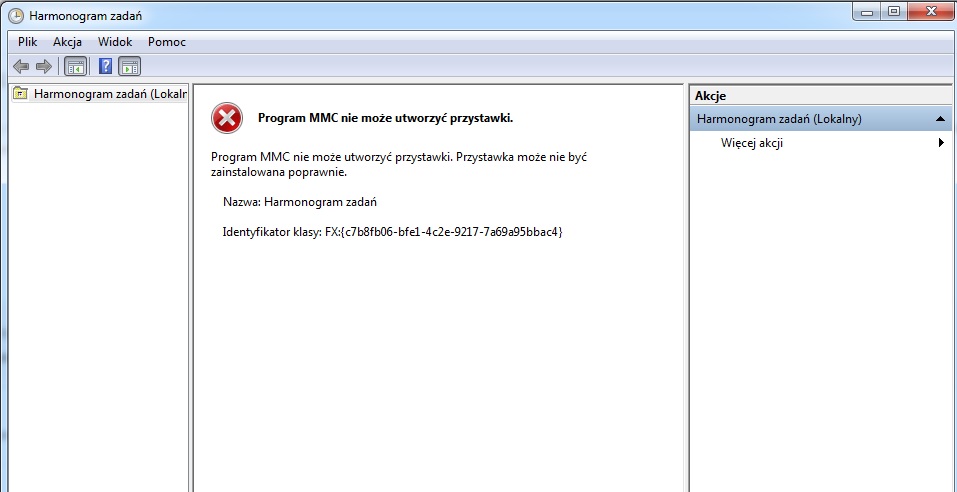Click the Akcje pane heading

pyautogui.click(x=710, y=96)
